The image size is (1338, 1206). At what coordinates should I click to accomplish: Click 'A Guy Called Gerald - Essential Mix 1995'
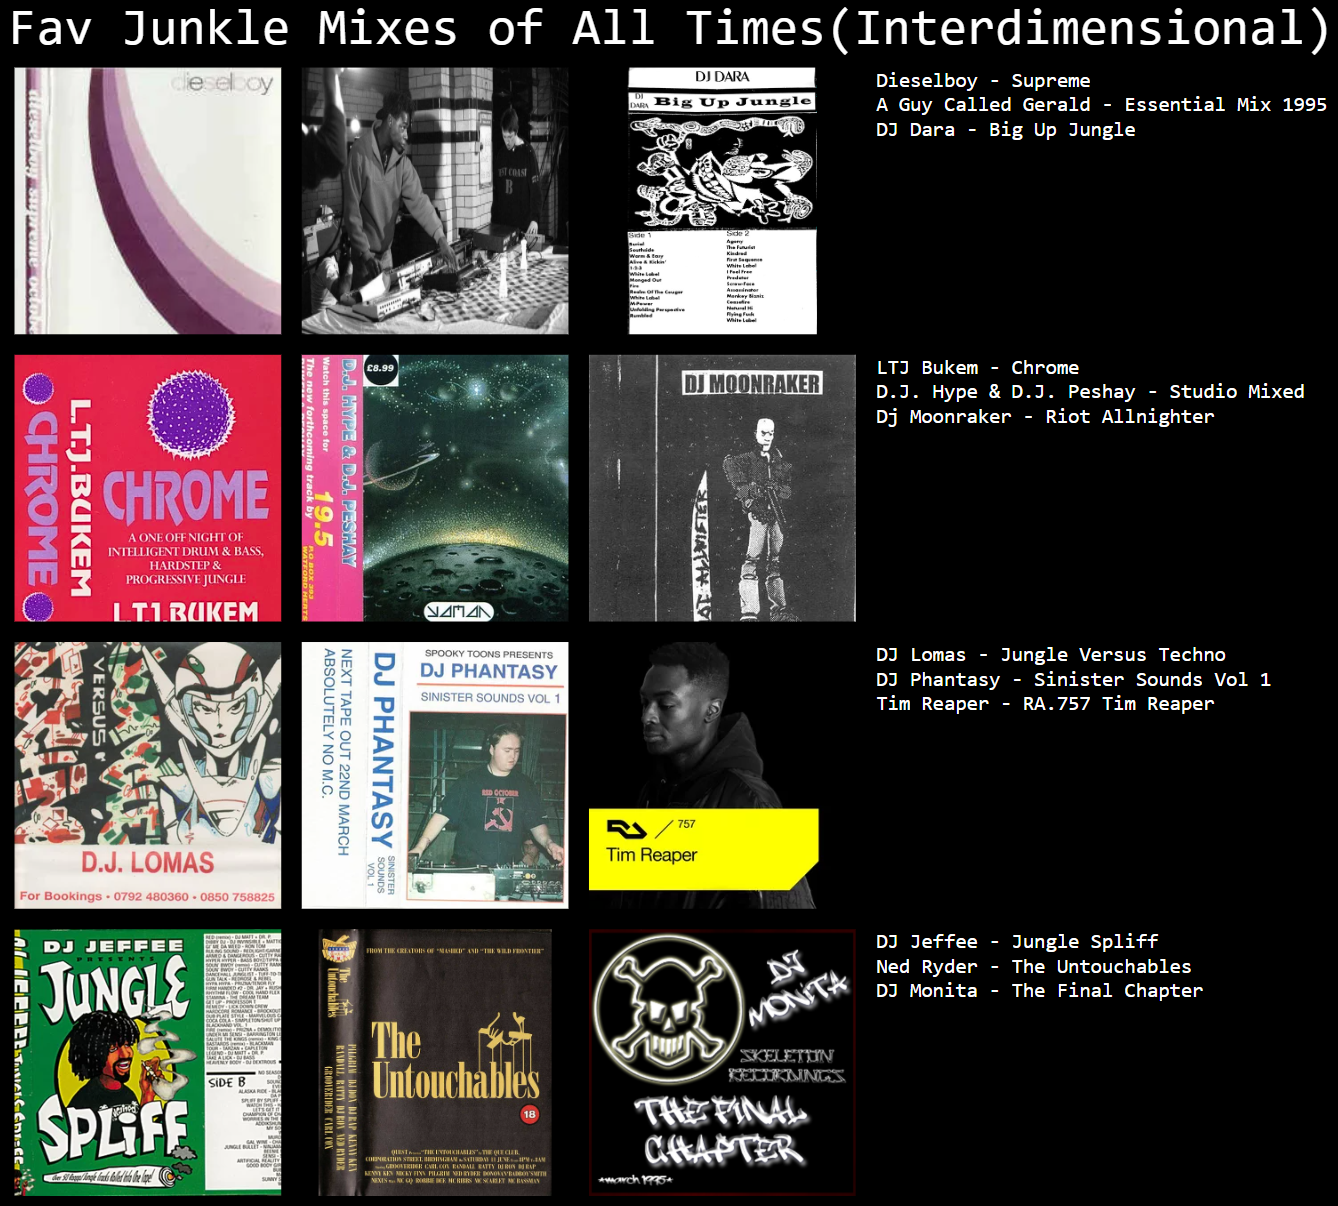(1101, 104)
